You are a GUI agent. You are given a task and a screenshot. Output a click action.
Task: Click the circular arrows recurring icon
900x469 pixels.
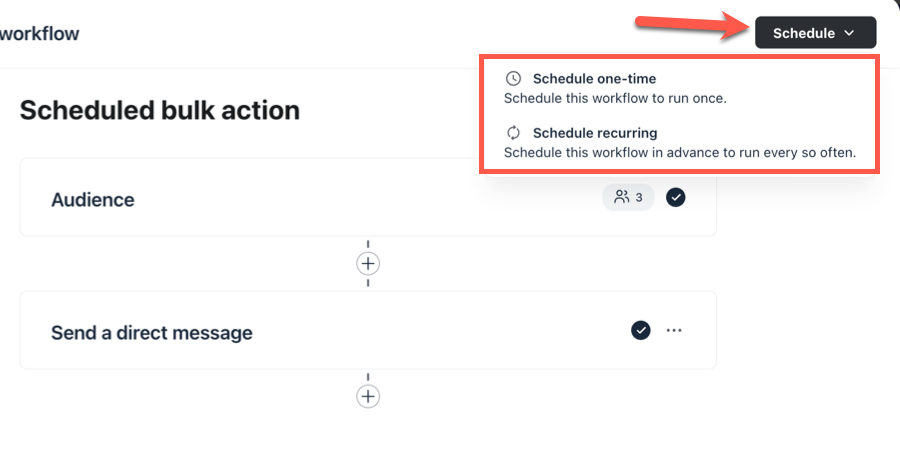pos(514,132)
